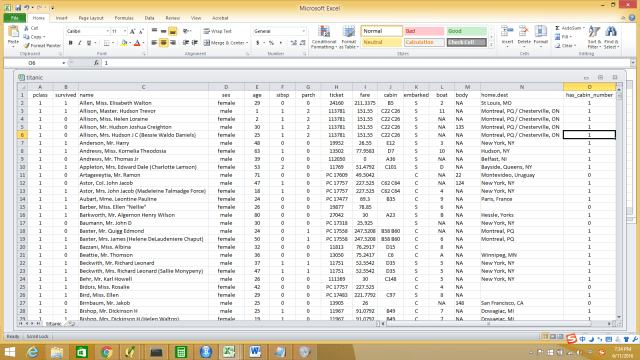Switch to the Data tab
The width and height of the screenshot is (640, 360).
pyautogui.click(x=149, y=18)
